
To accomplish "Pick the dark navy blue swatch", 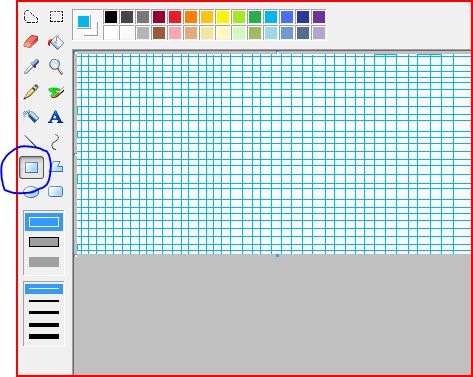I will point(303,17).
